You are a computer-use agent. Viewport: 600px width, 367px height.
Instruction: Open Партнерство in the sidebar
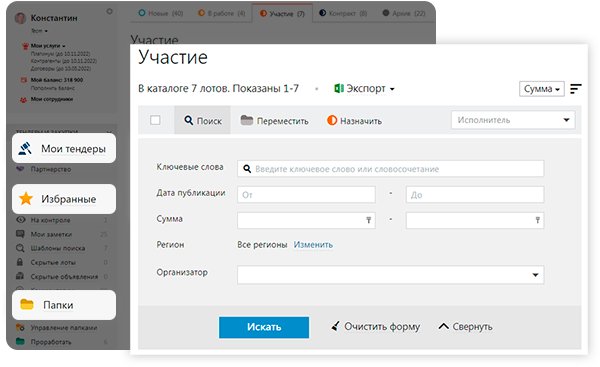51,169
